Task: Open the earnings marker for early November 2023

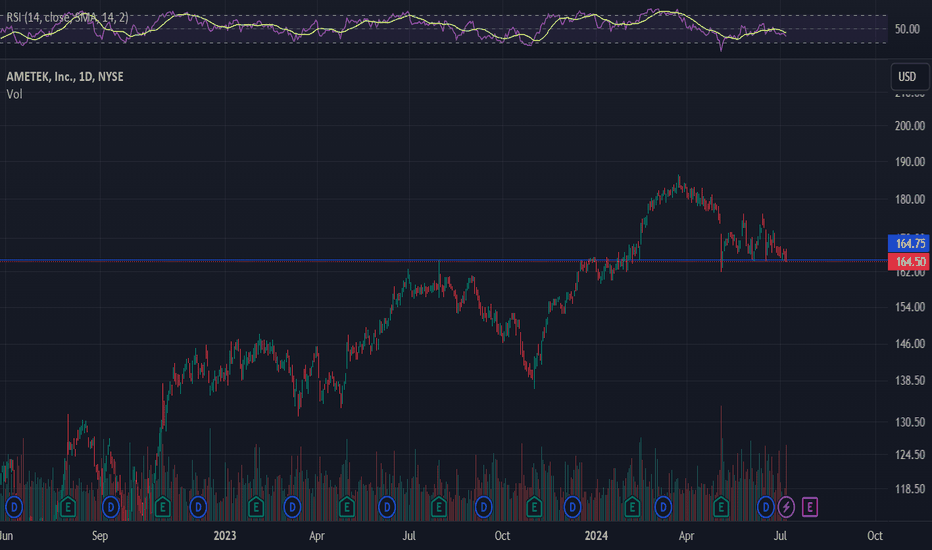Action: (x=534, y=507)
